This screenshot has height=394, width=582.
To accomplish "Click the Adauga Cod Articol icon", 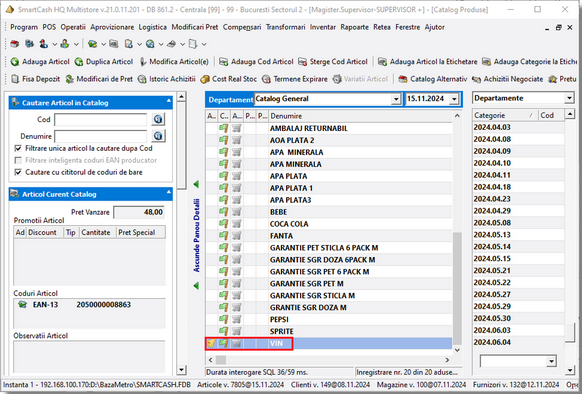I will (x=223, y=62).
